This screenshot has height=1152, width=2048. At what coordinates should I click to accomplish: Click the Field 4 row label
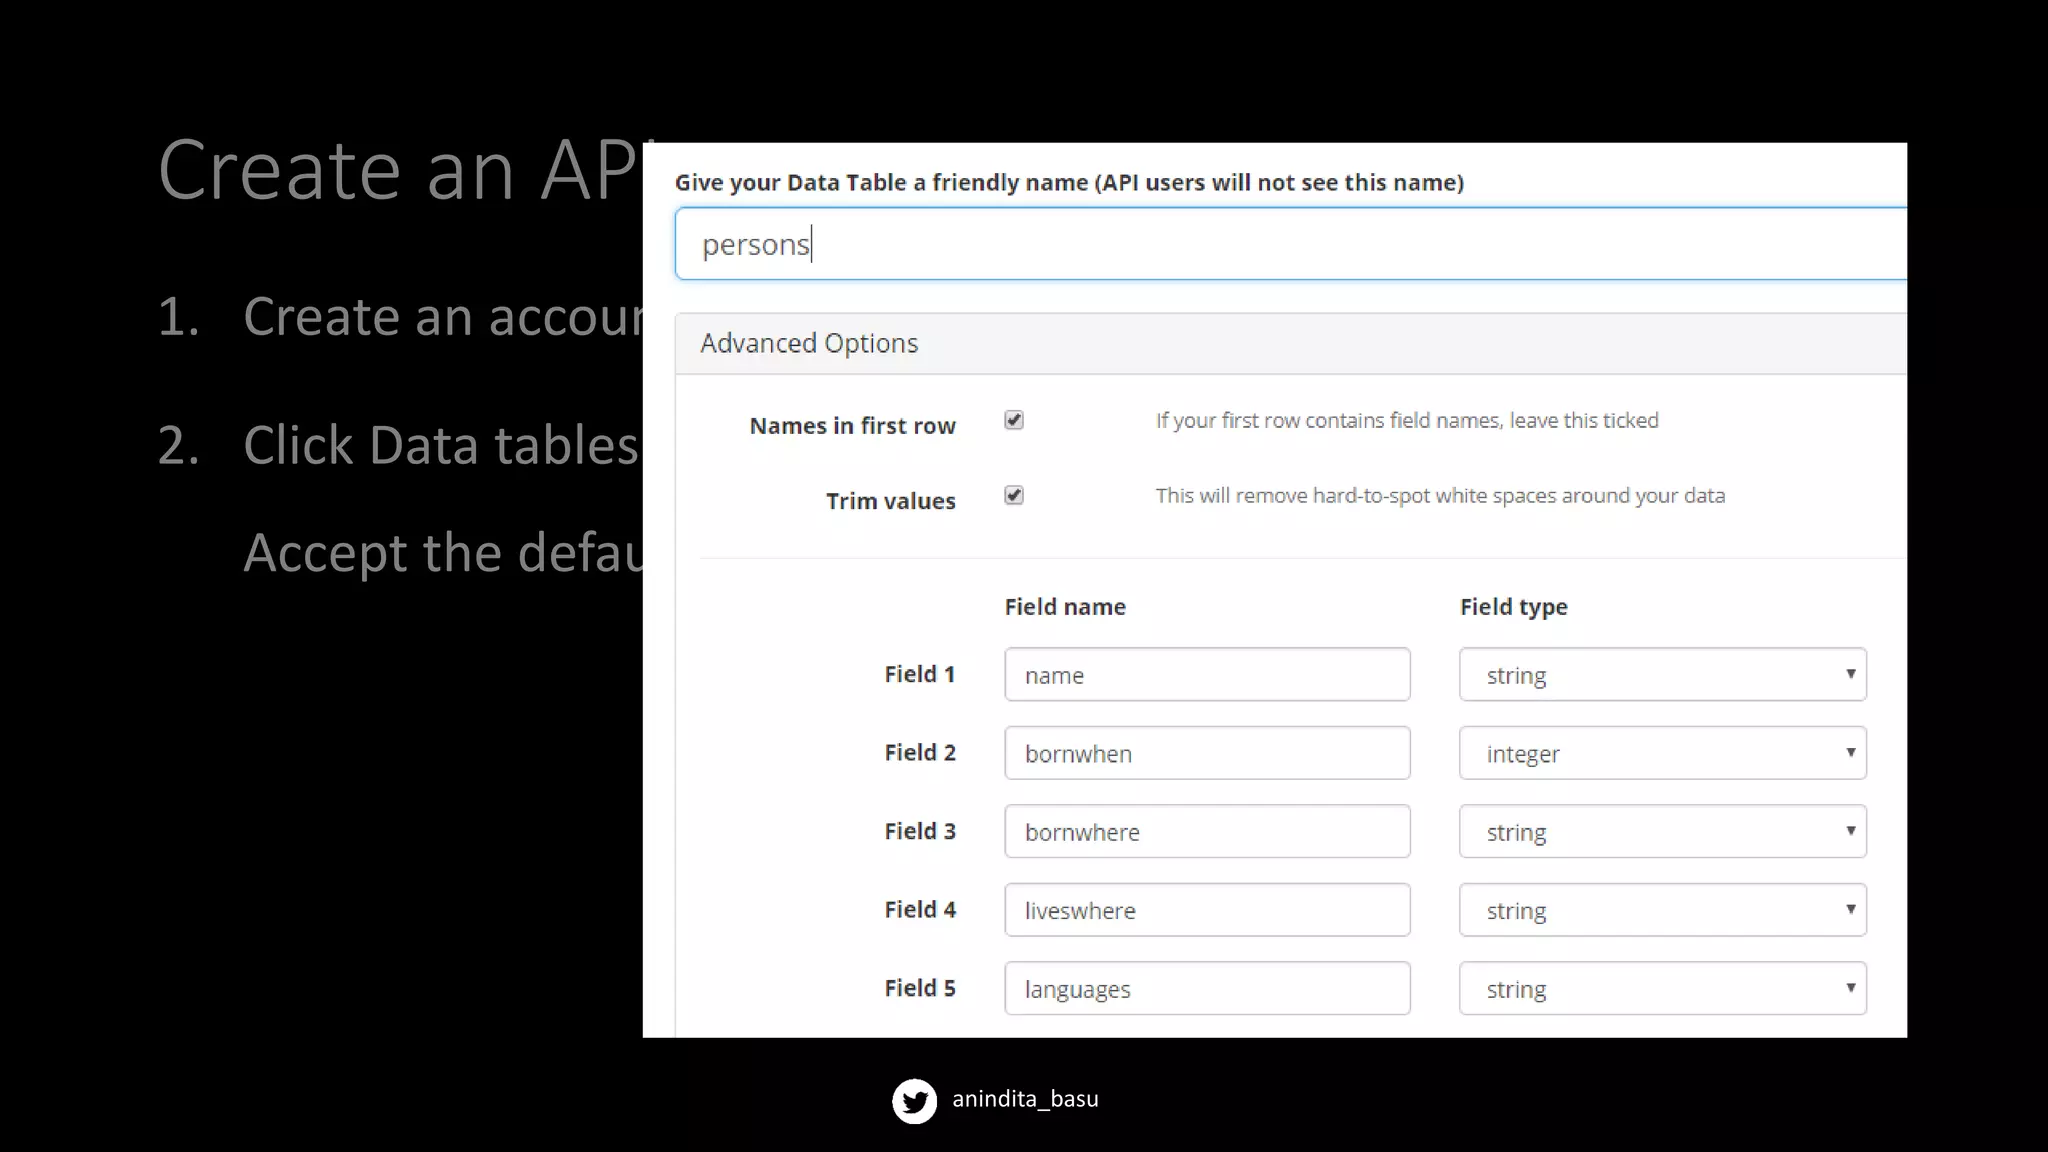(919, 909)
